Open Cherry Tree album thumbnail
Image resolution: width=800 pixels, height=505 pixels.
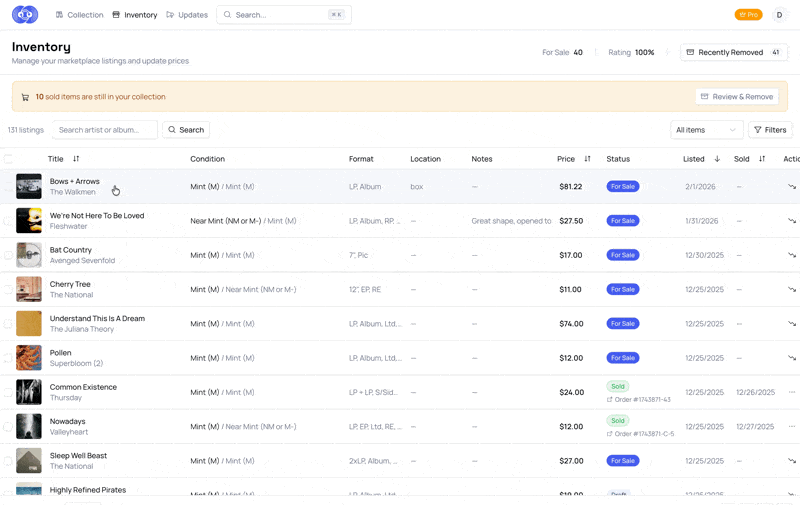(29, 289)
